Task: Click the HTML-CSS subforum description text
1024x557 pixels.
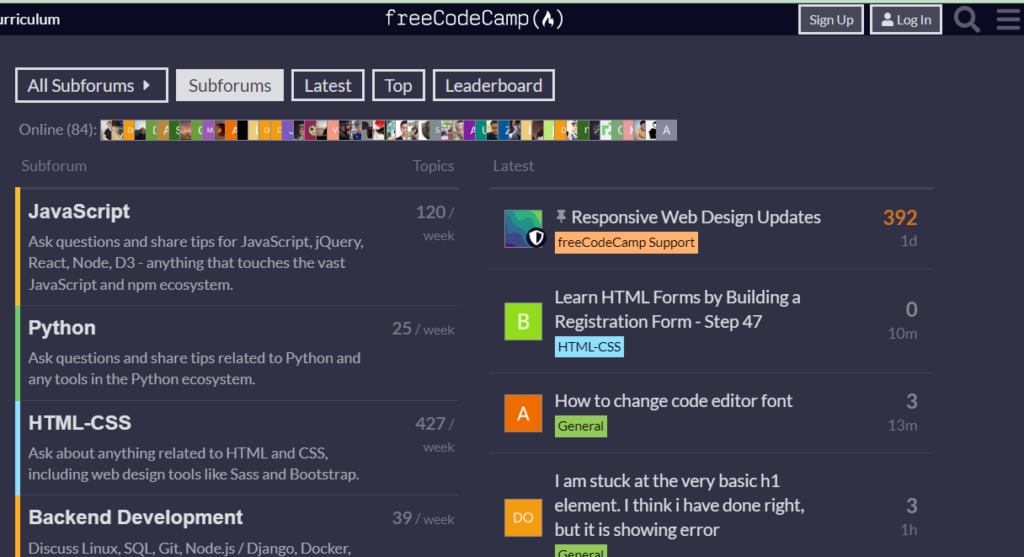Action: tap(193, 464)
